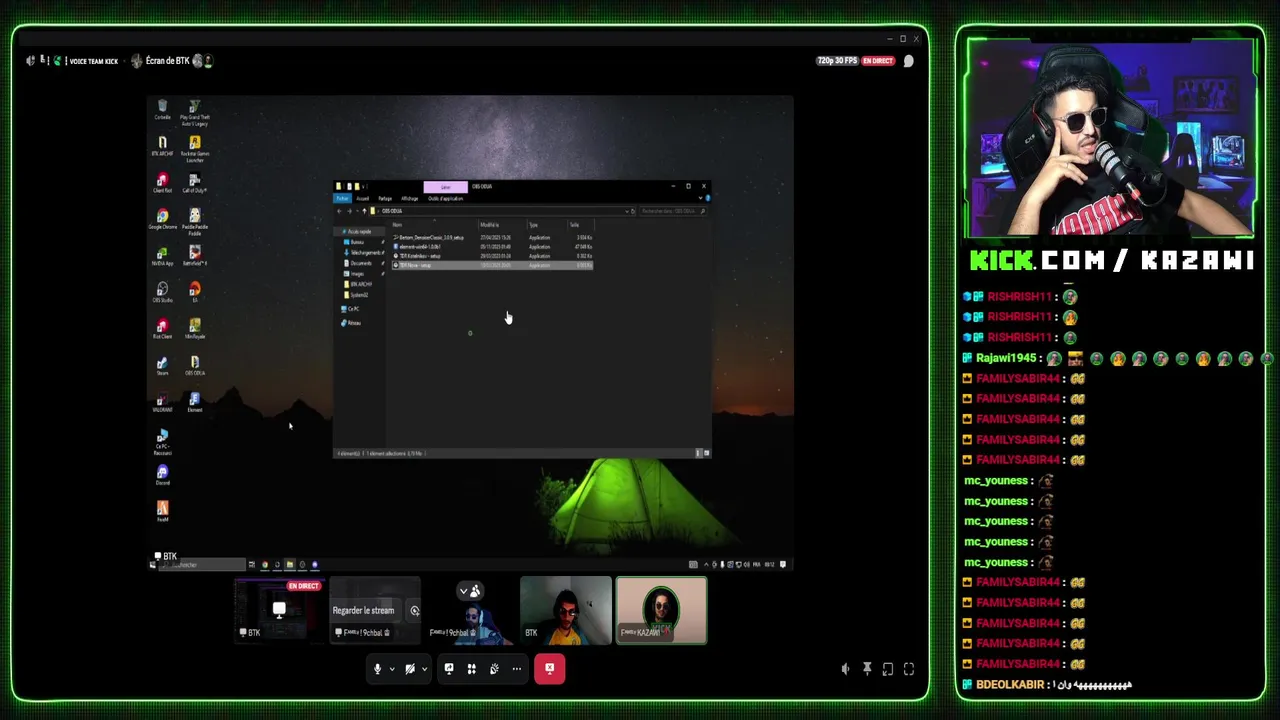Open microphone input options arrow
Viewport: 1280px width, 720px height.
pyautogui.click(x=392, y=669)
